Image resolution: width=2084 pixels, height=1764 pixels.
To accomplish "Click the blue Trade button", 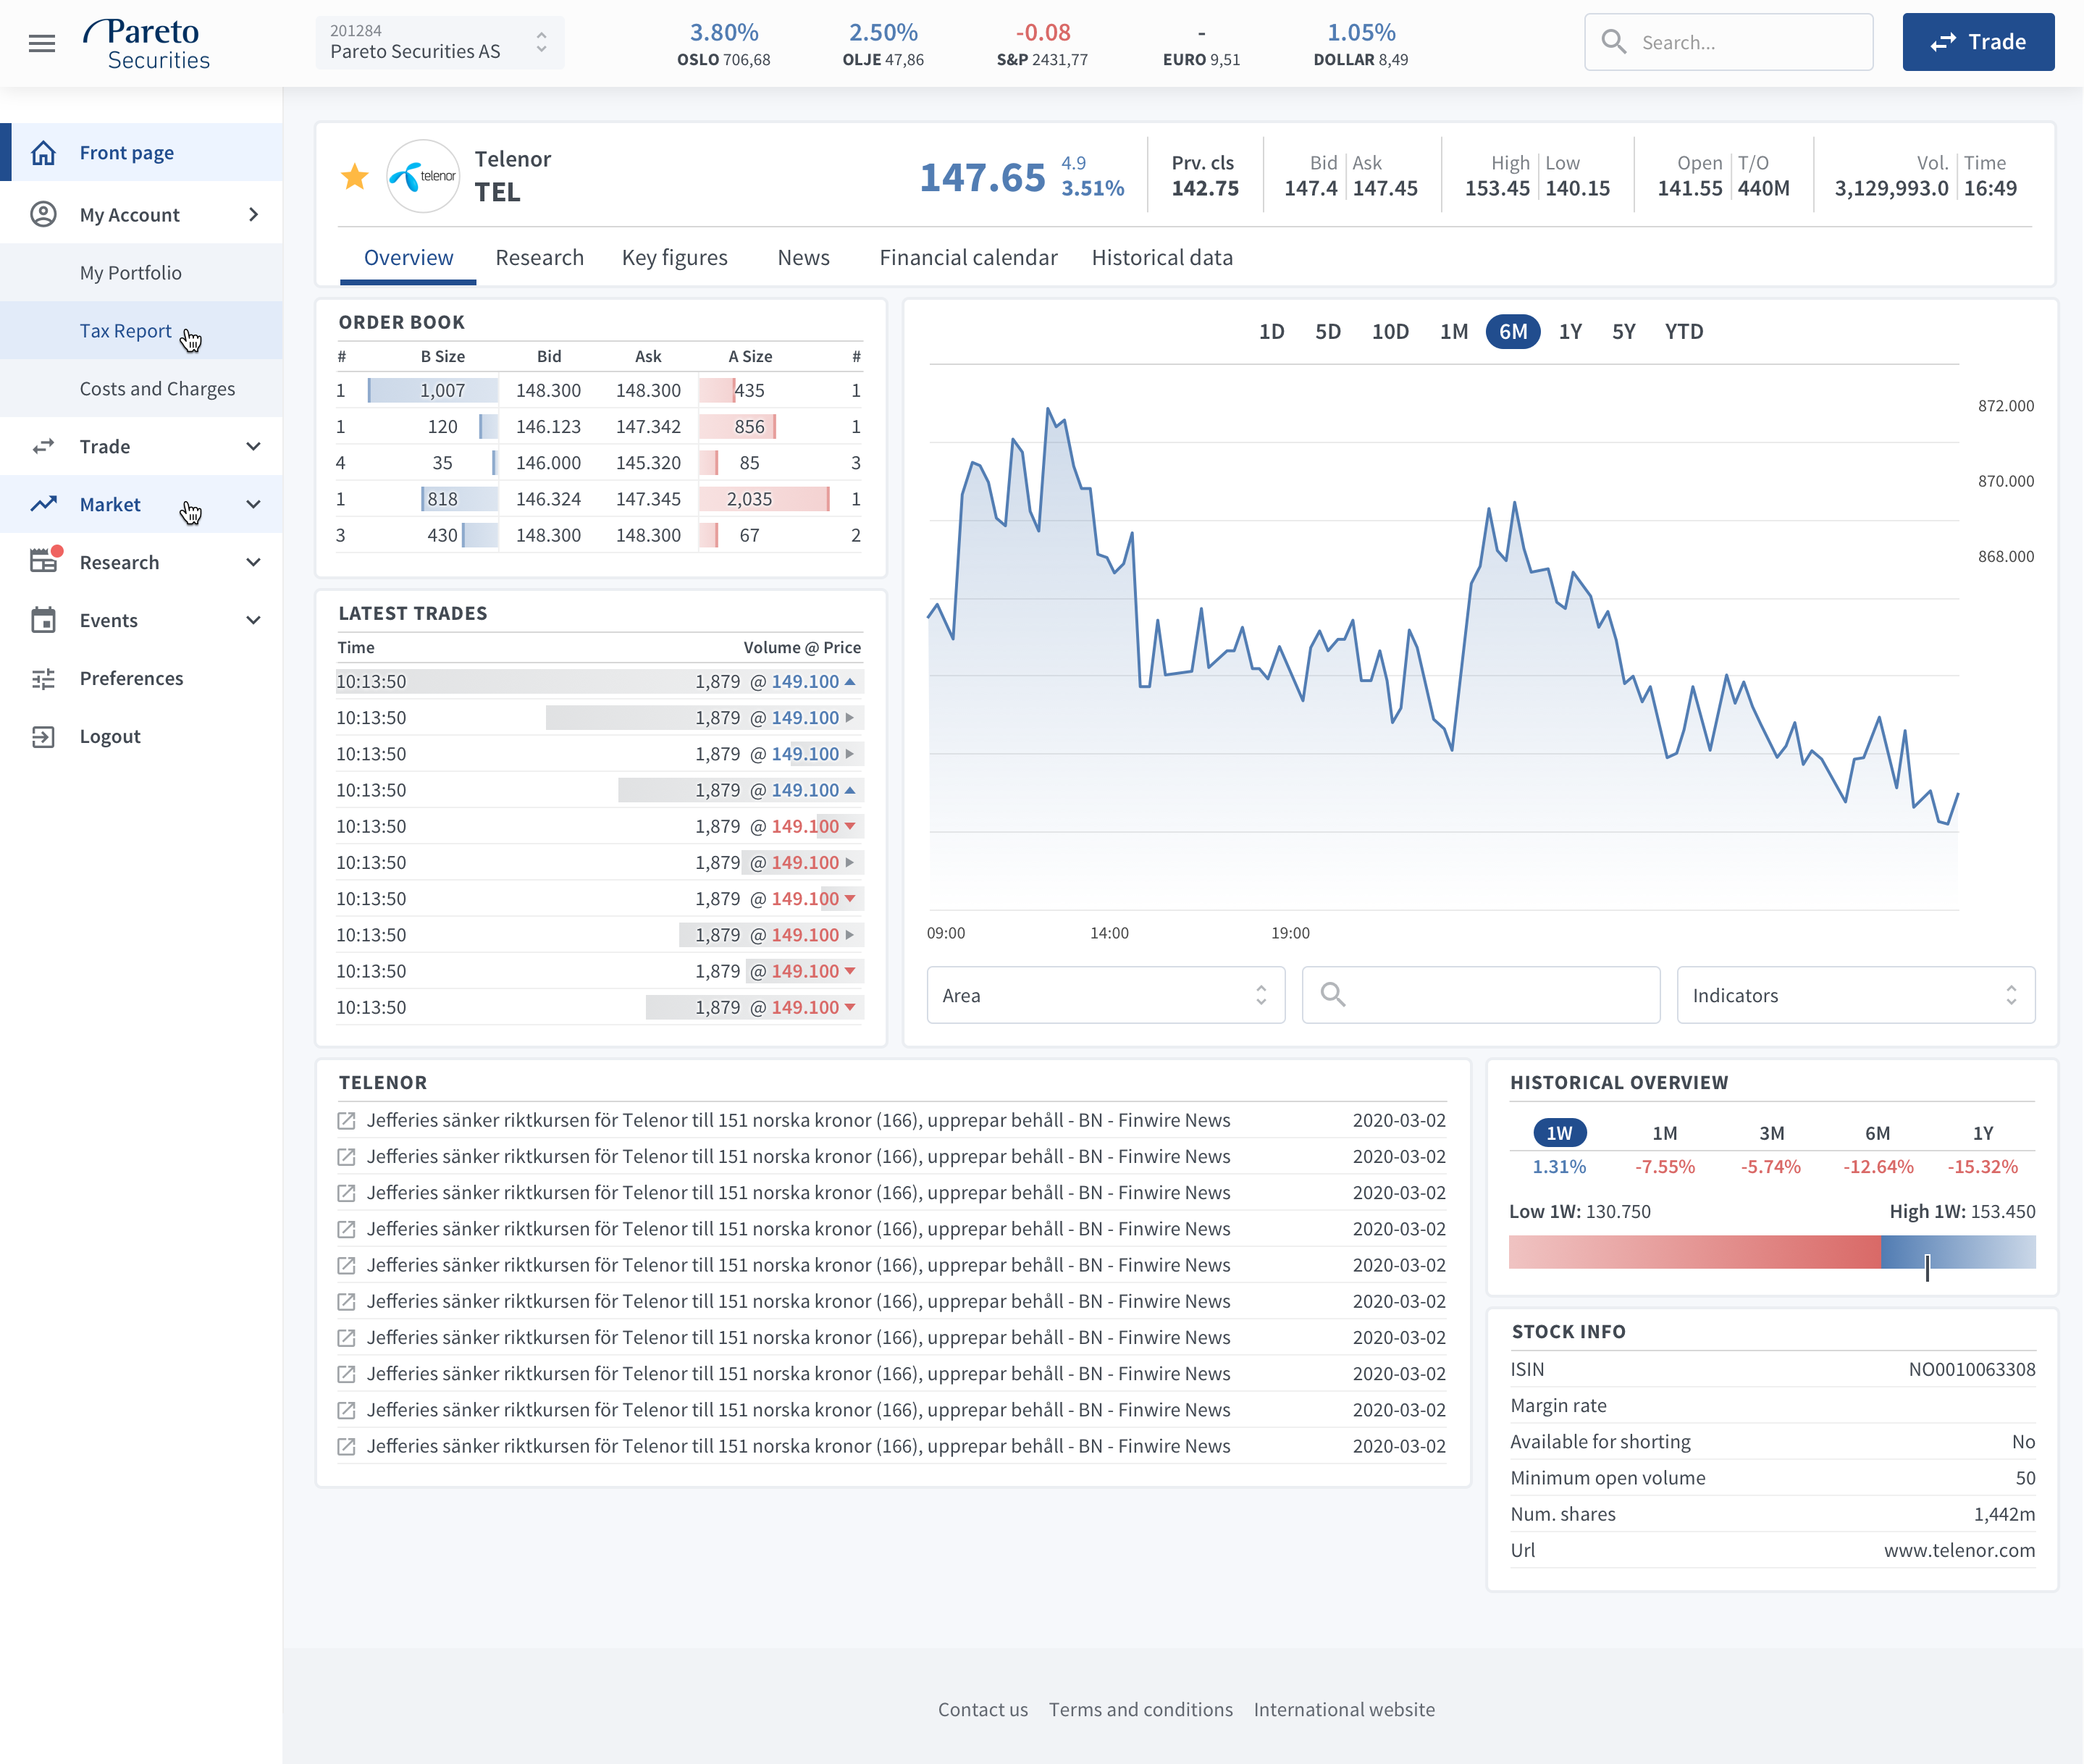I will [1978, 42].
